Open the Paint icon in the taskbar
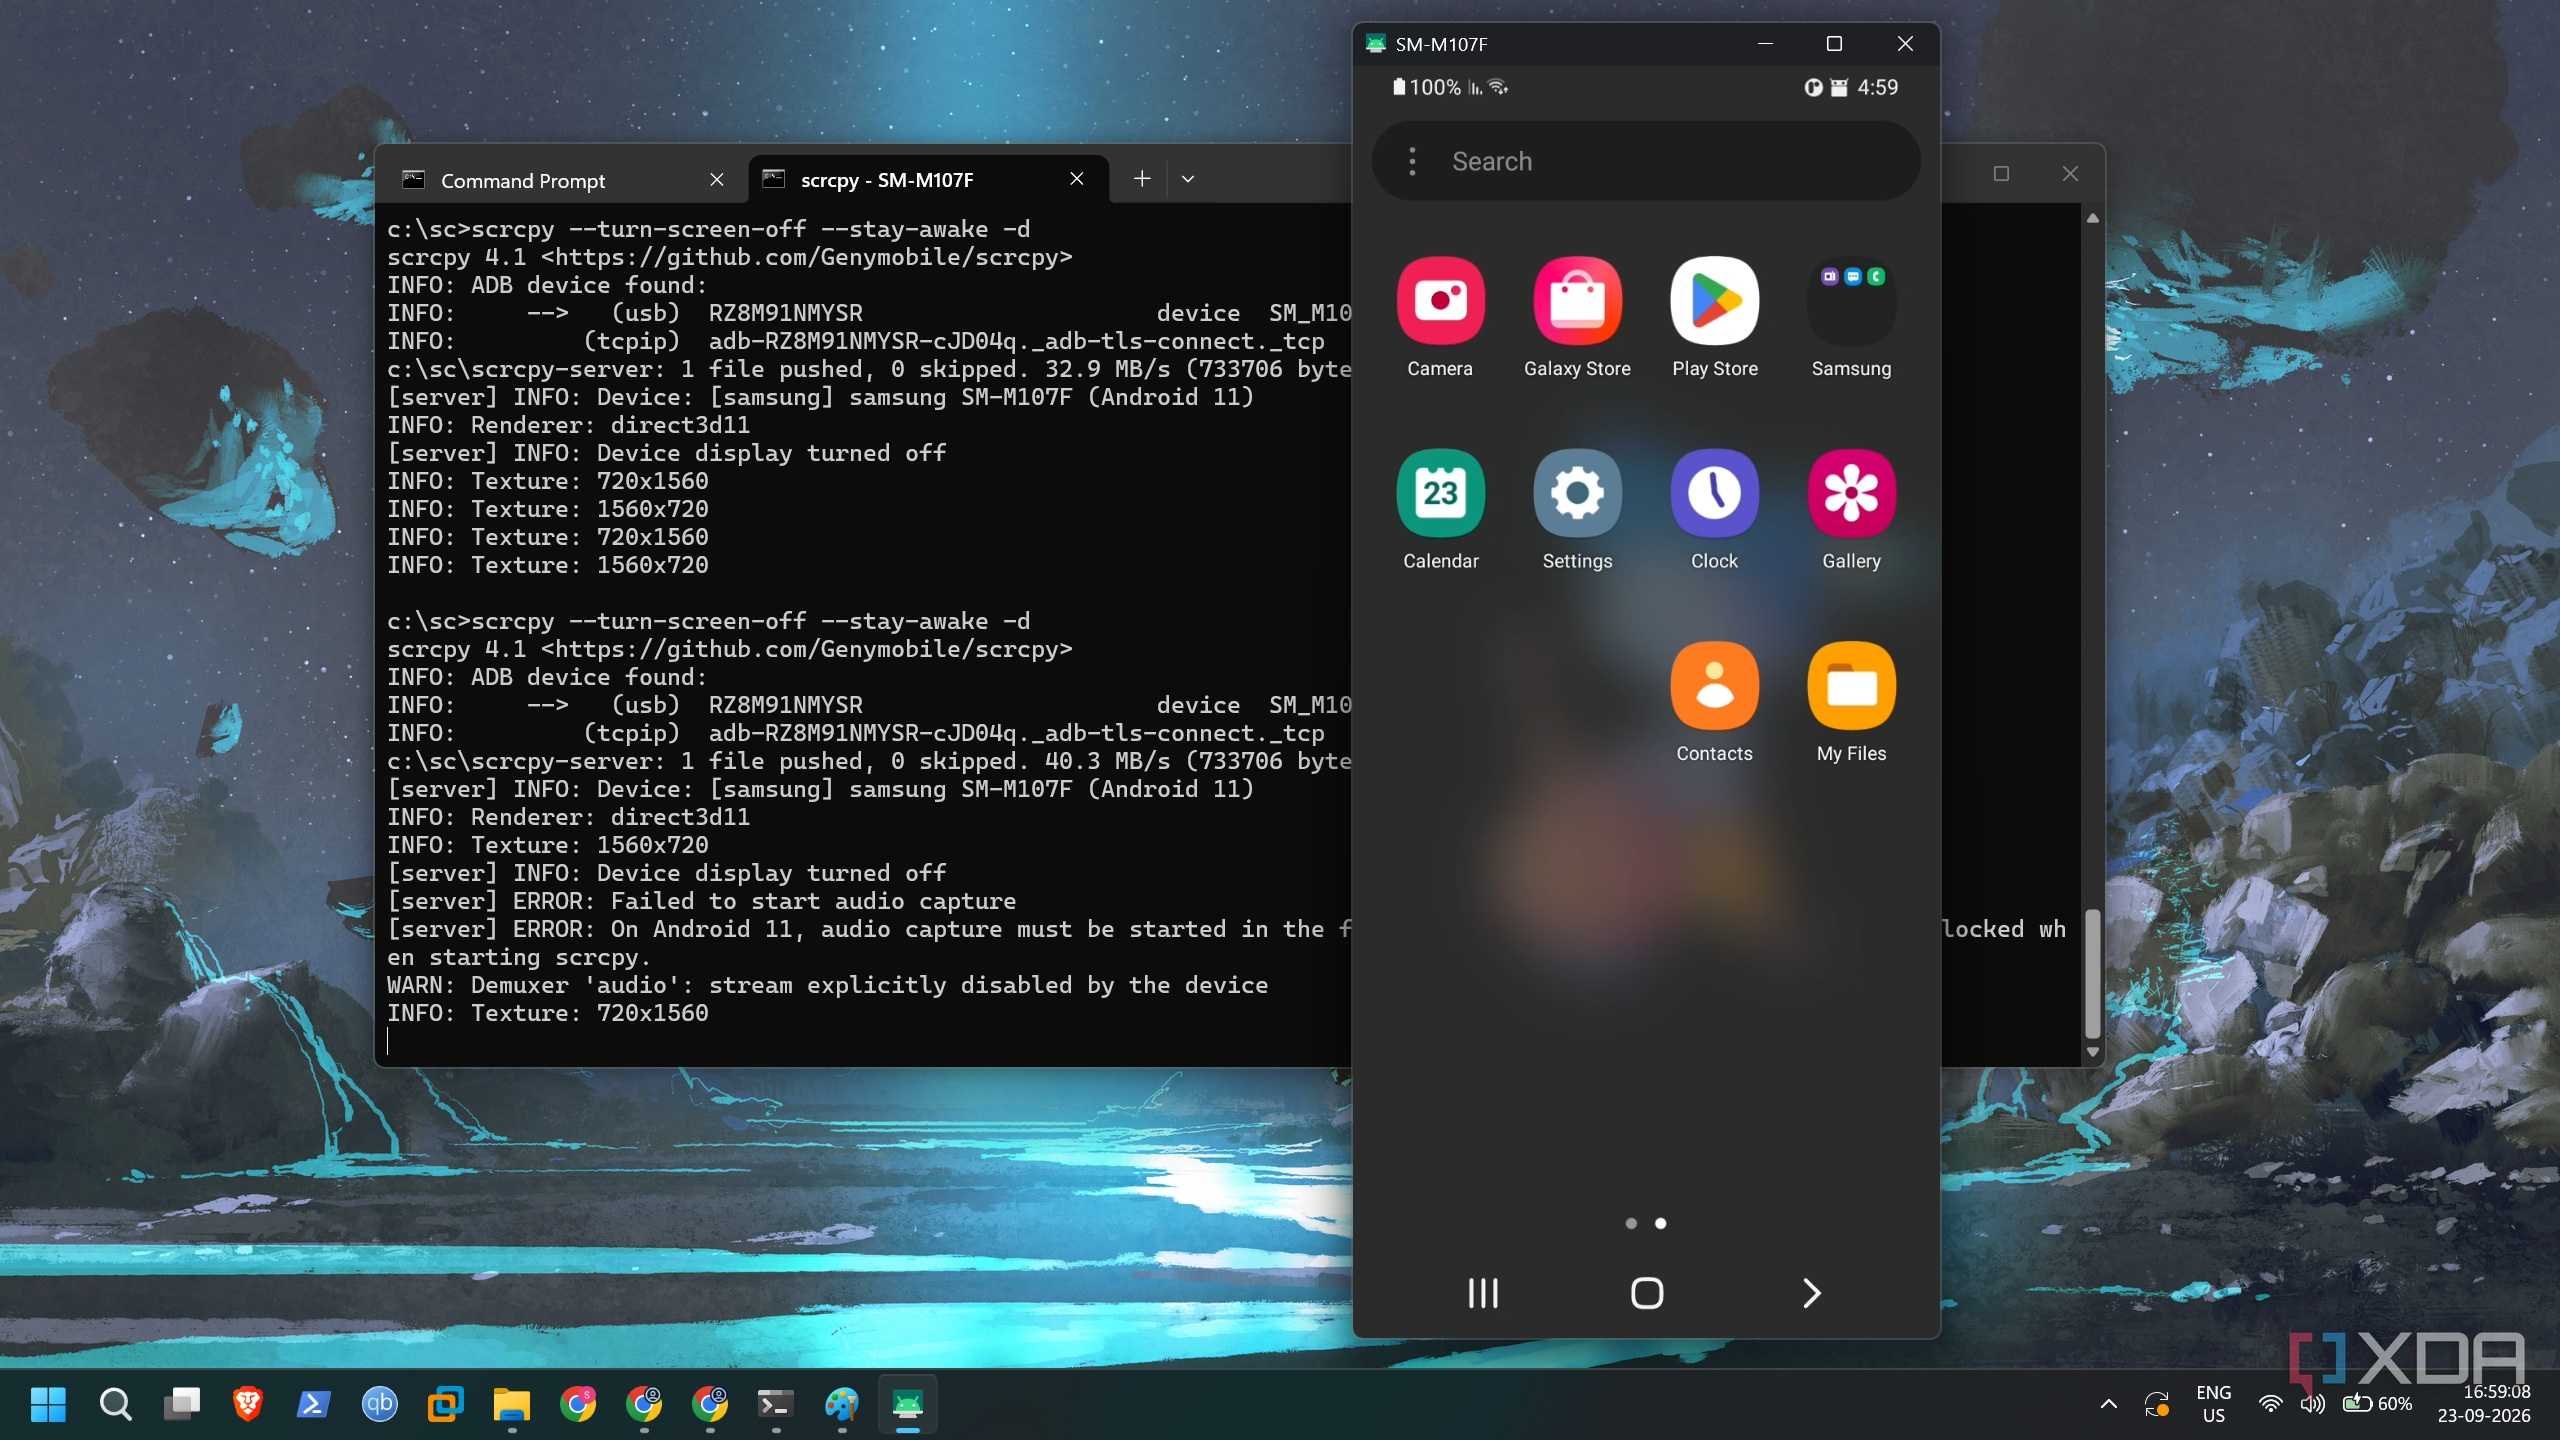The image size is (2560, 1440). pos(841,1404)
